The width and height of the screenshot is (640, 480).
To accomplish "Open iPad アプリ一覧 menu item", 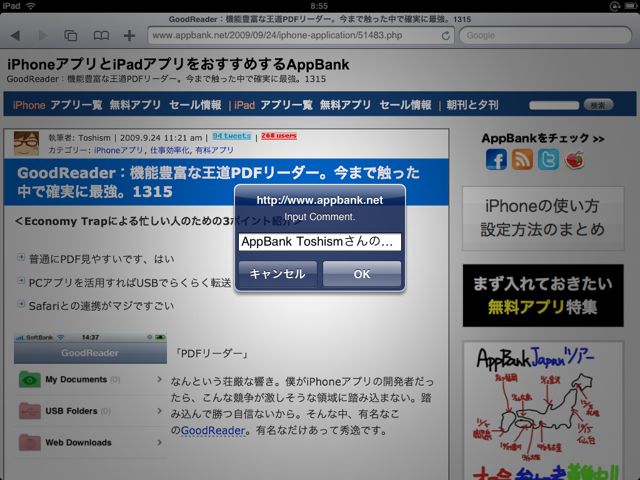I will click(286, 105).
